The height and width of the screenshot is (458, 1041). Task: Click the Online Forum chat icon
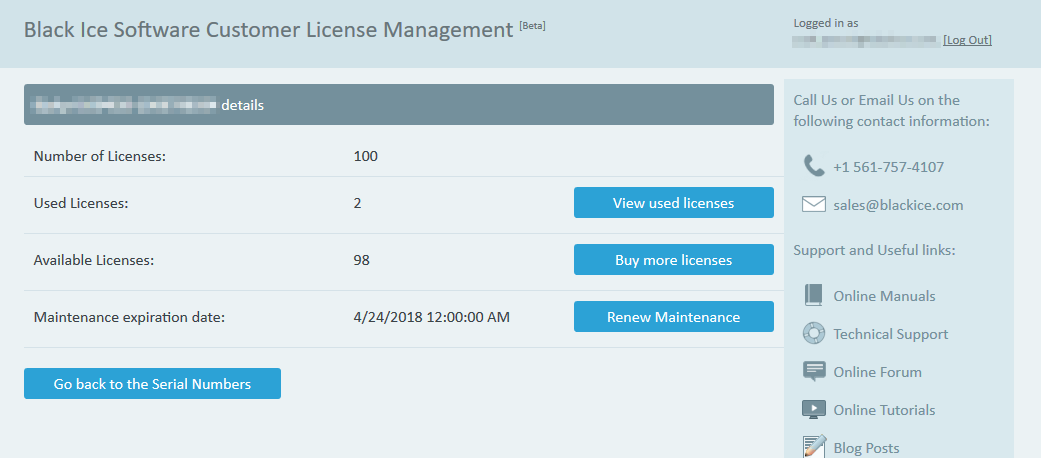pos(814,372)
